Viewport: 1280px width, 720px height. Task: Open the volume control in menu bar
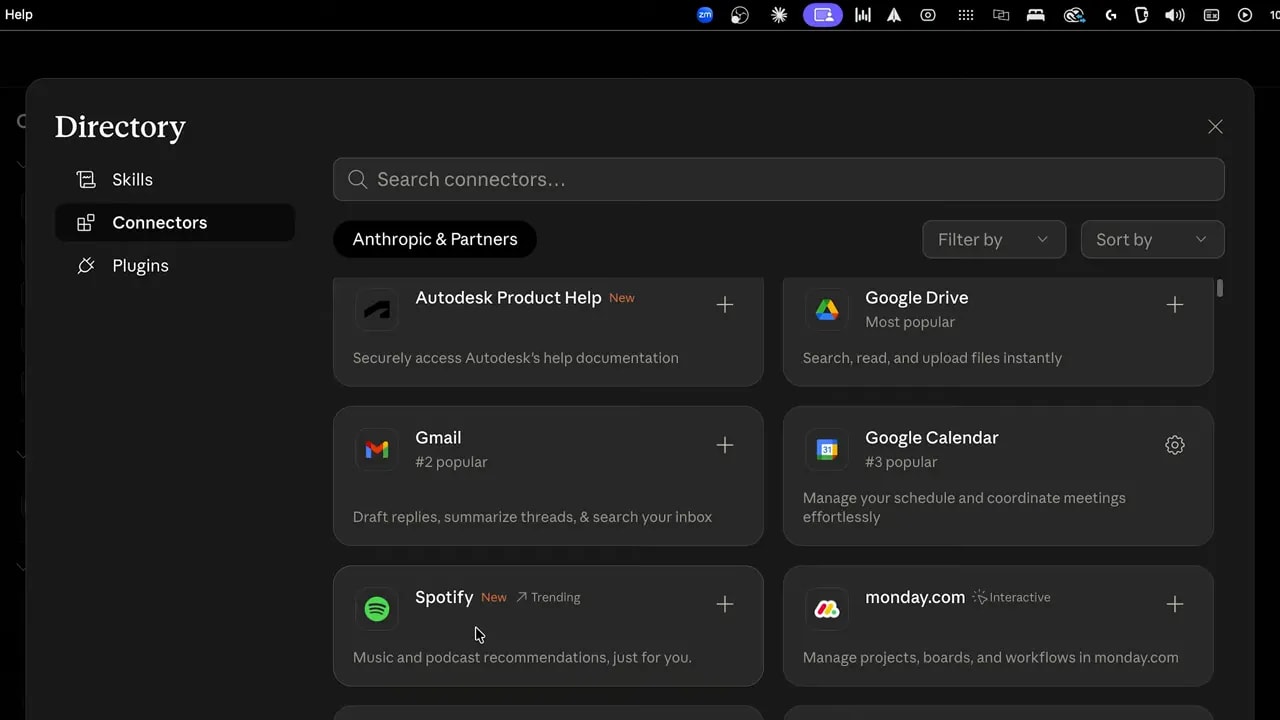coord(1175,15)
